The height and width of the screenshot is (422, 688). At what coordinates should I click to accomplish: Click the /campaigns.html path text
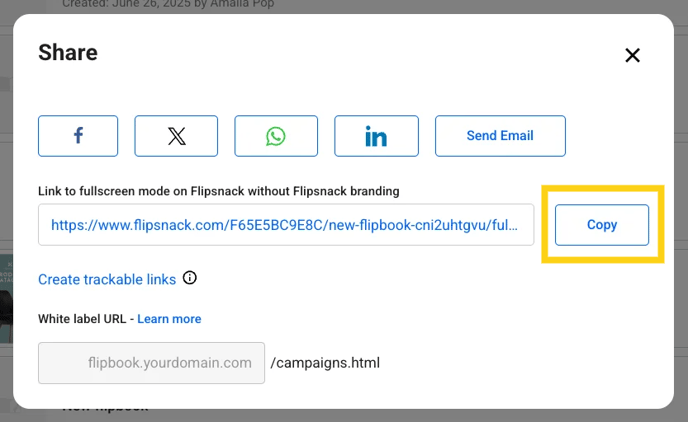tap(325, 363)
